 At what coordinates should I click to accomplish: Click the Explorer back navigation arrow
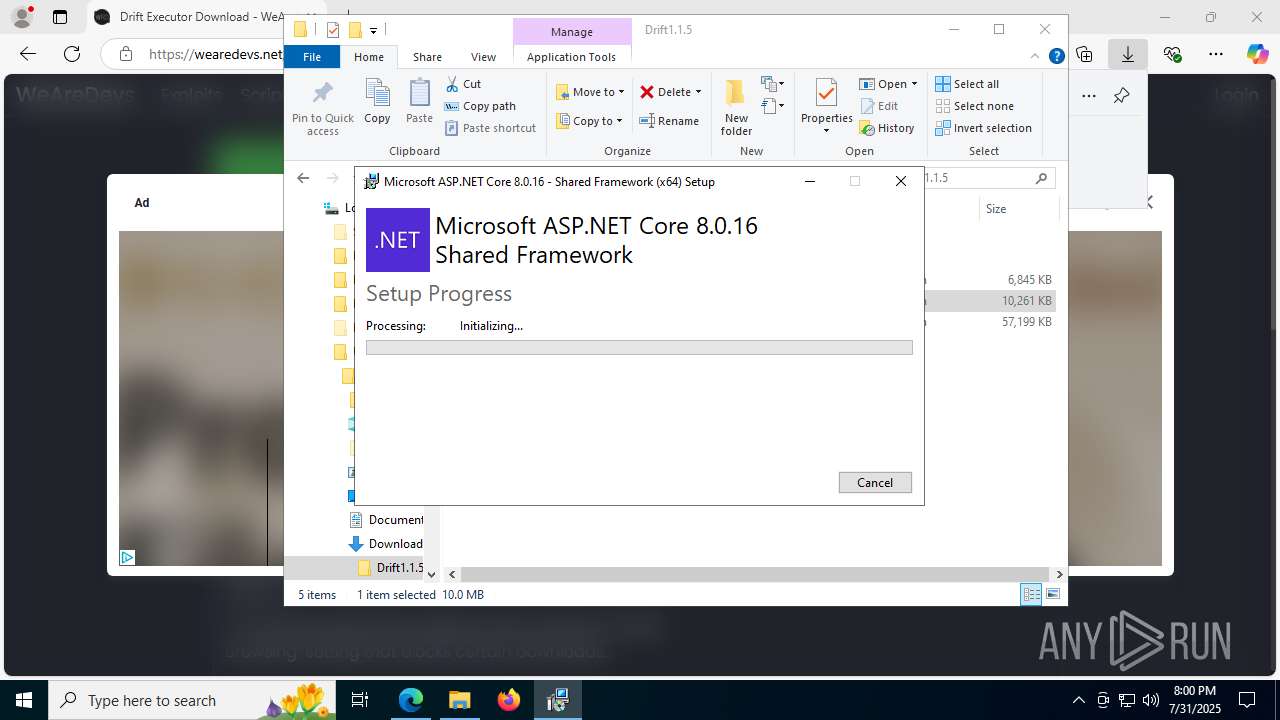pos(303,178)
